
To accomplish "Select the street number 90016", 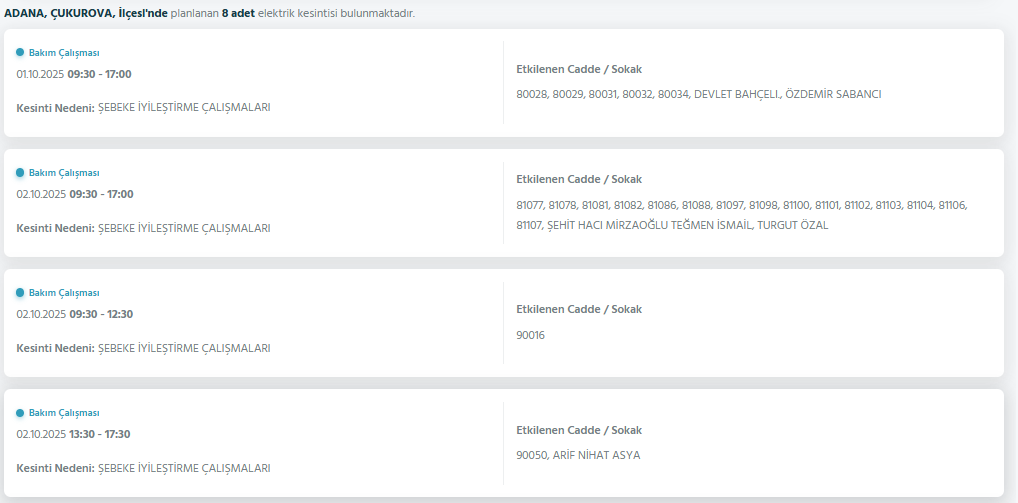I will (530, 335).
